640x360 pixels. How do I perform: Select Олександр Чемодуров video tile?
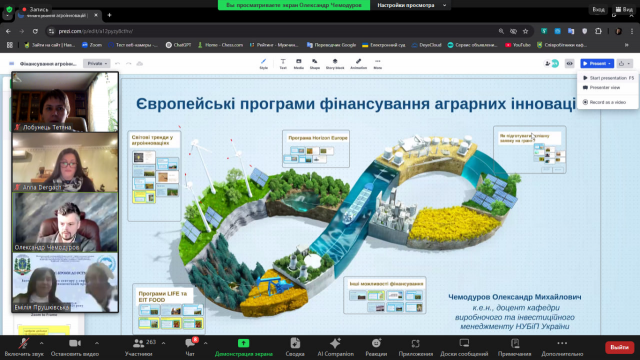tap(65, 222)
